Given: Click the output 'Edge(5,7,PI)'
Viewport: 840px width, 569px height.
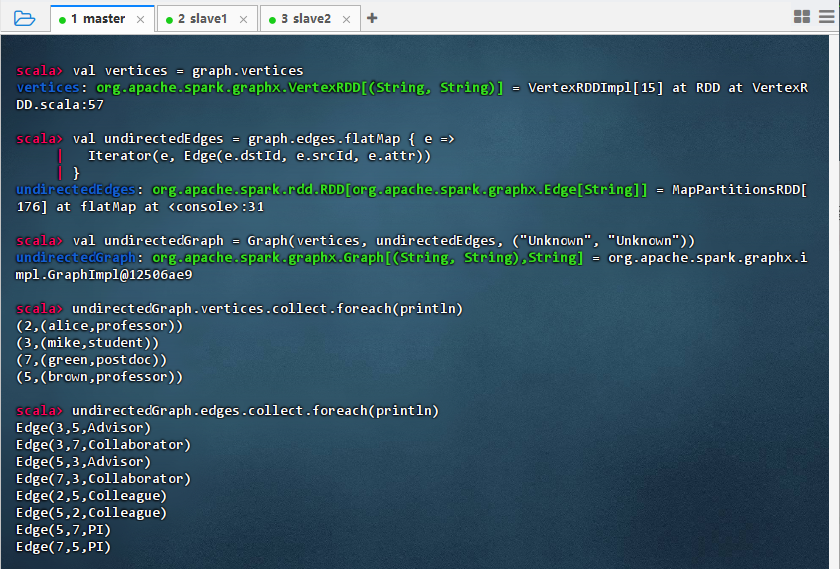Looking at the screenshot, I should click(64, 530).
